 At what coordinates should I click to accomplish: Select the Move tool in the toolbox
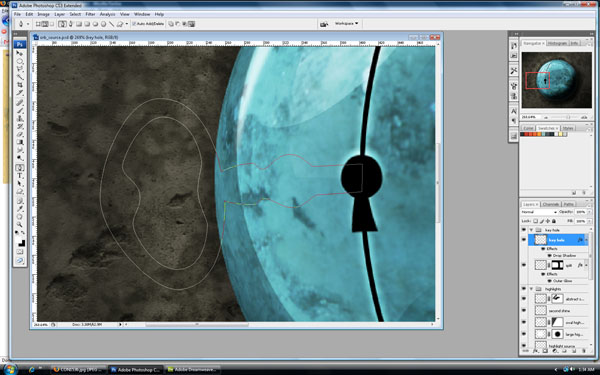pos(20,53)
